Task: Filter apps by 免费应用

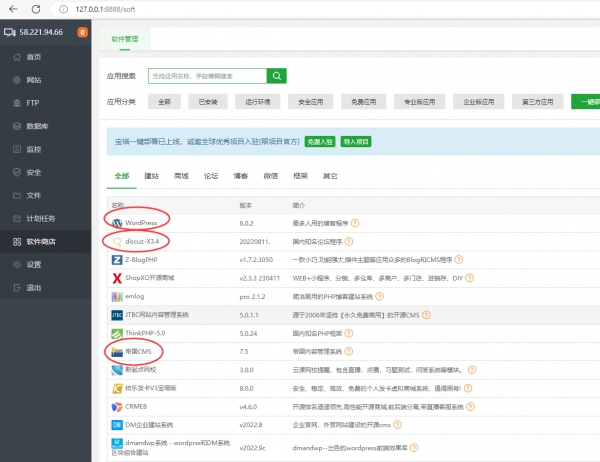Action: (x=364, y=102)
